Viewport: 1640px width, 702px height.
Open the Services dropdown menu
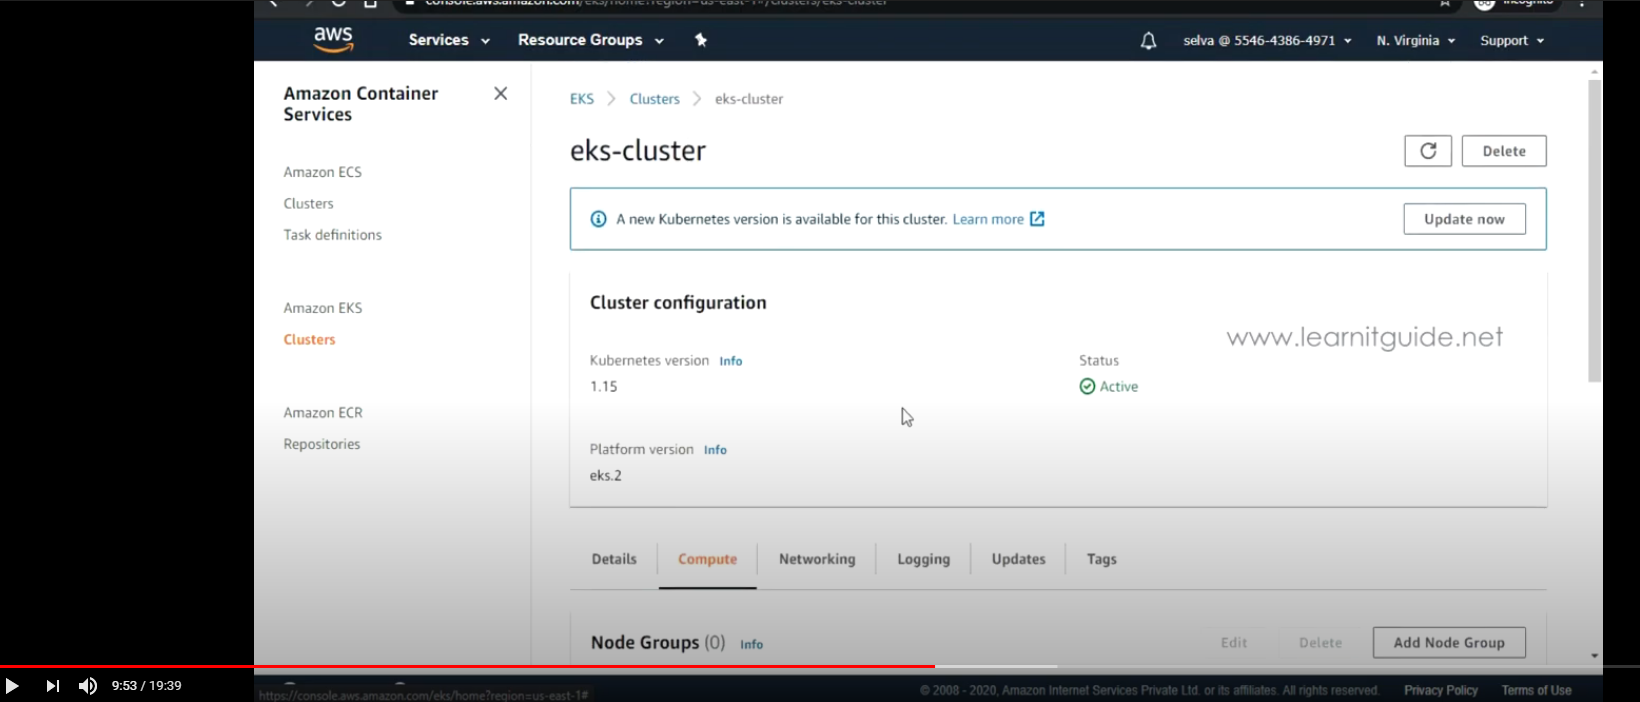[449, 40]
